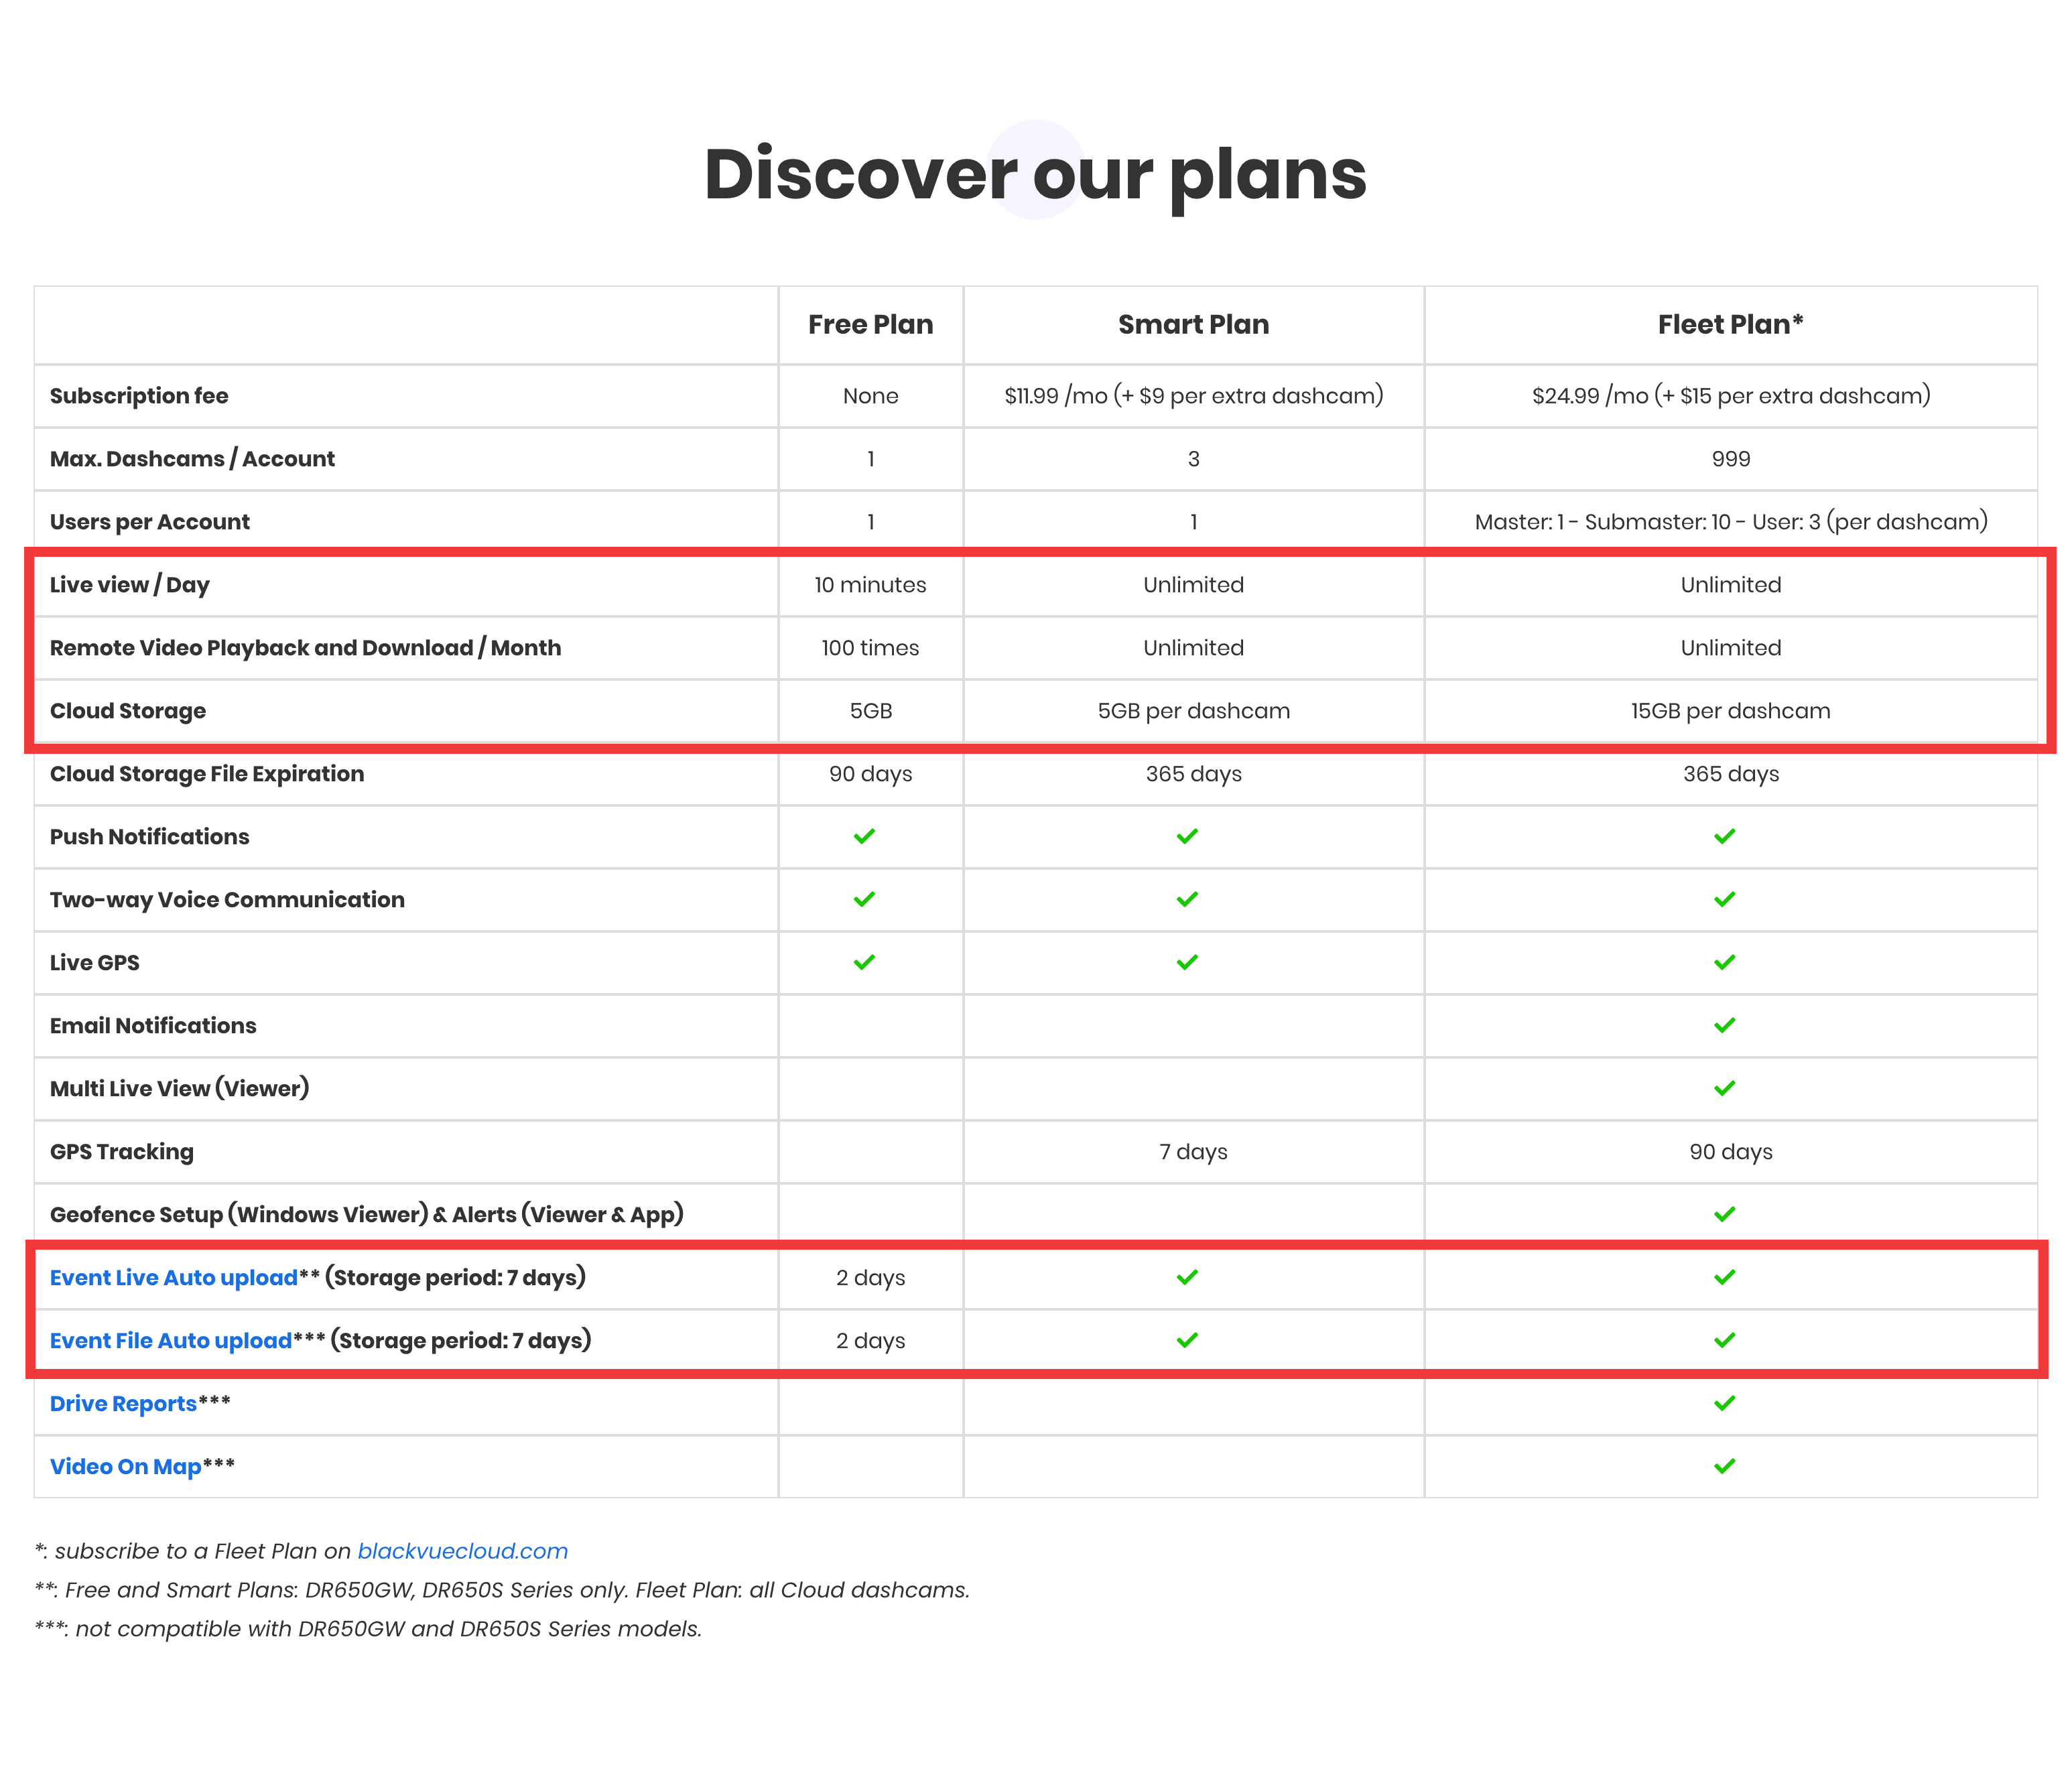Click the Free Plan column header
Viewport: 2072px width, 1767px height.
point(870,324)
